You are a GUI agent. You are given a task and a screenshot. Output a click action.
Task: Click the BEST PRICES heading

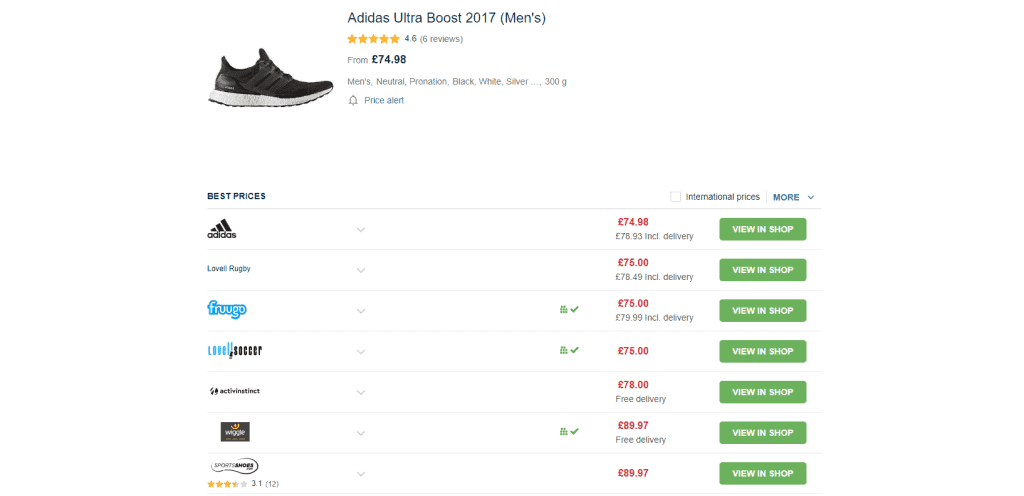tap(236, 196)
